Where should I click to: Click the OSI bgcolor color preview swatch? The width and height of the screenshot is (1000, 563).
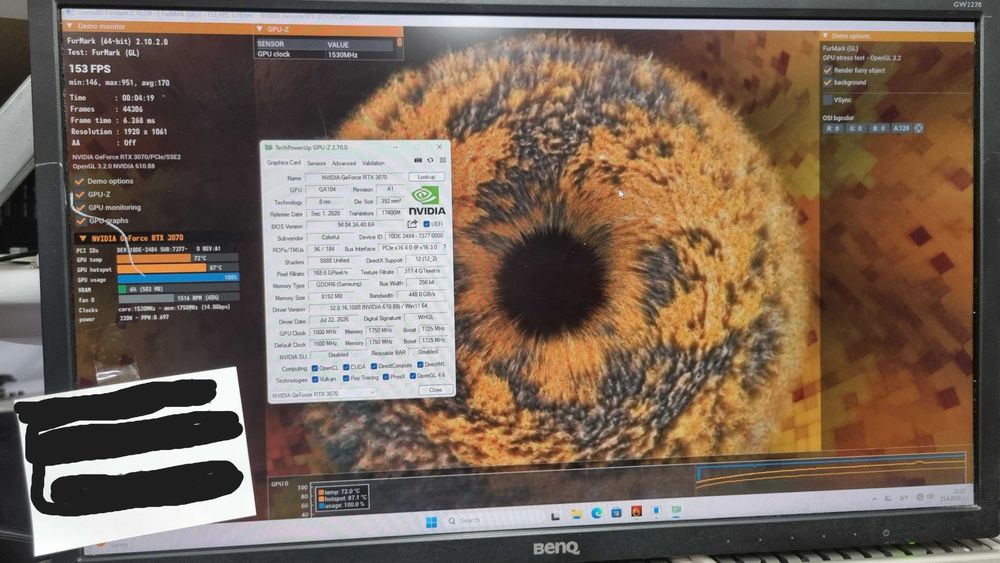pos(918,128)
